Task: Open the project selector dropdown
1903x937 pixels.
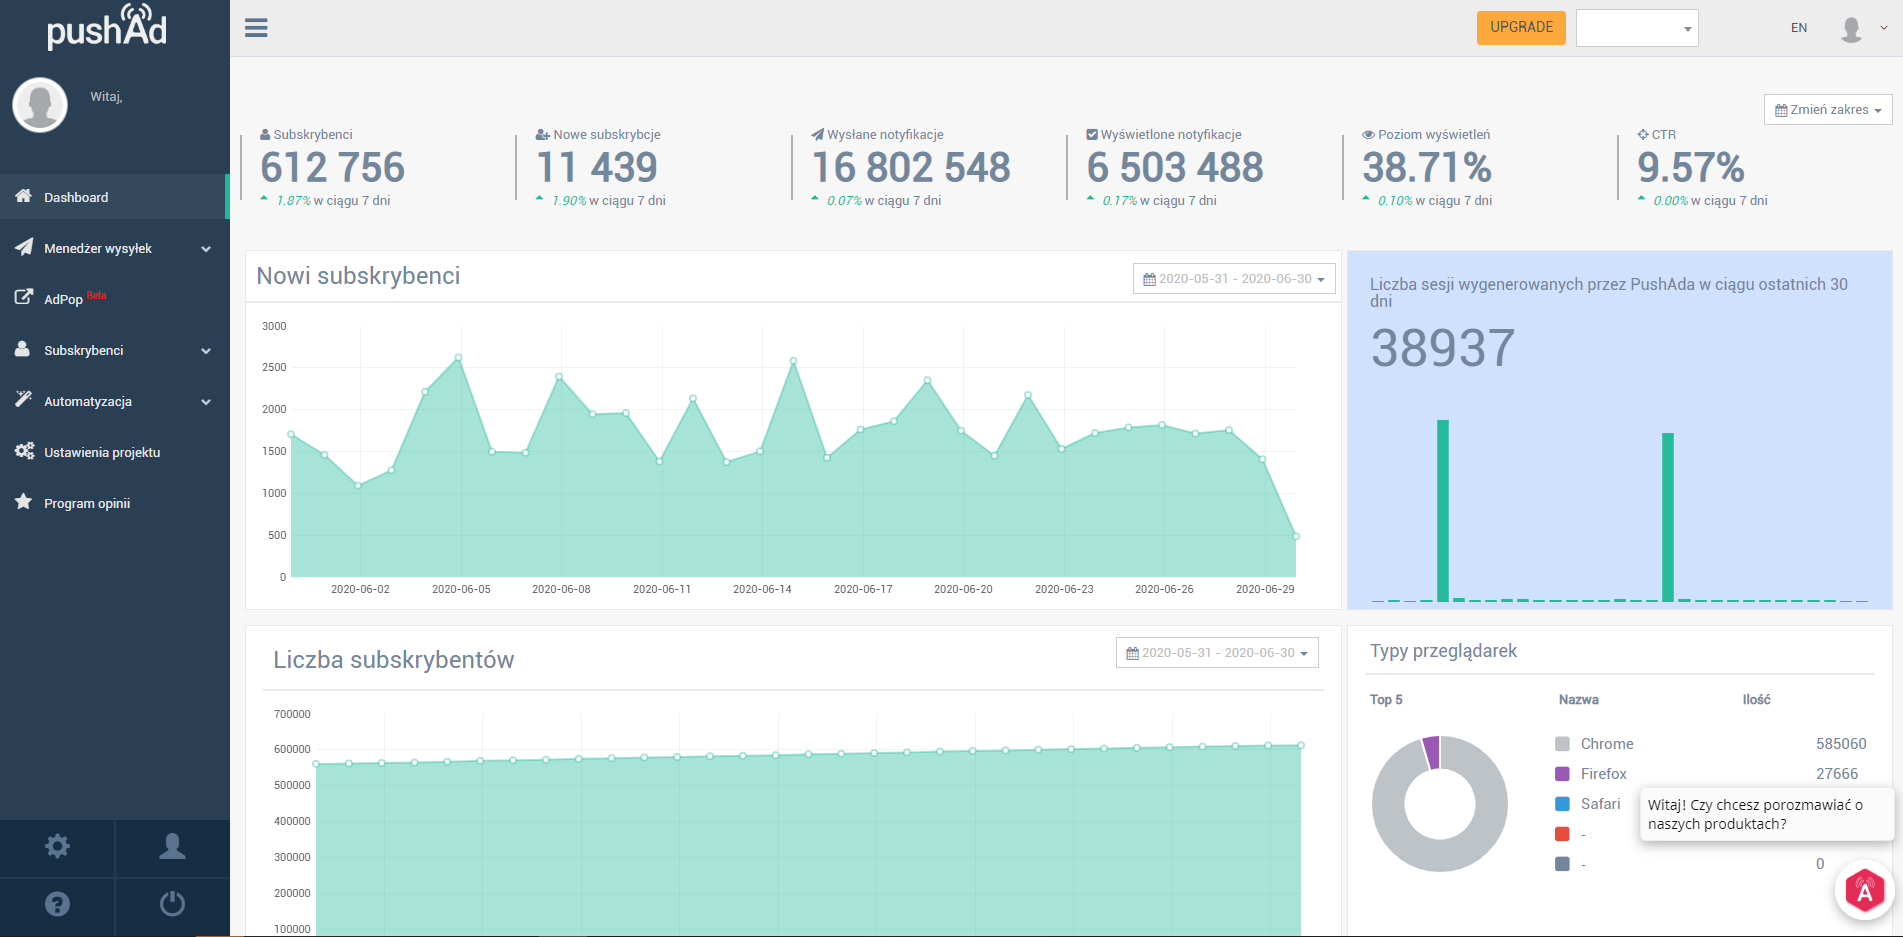Action: pyautogui.click(x=1636, y=29)
